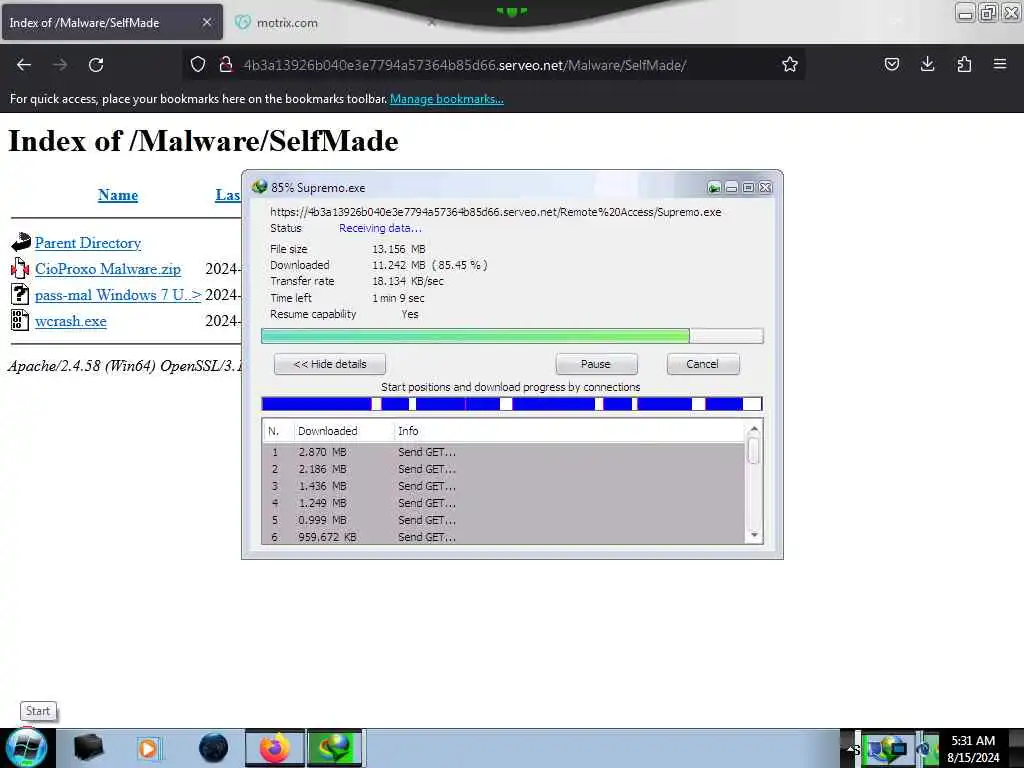The image size is (1024, 768).
Task: Click the padlock site security icon
Action: click(225, 64)
